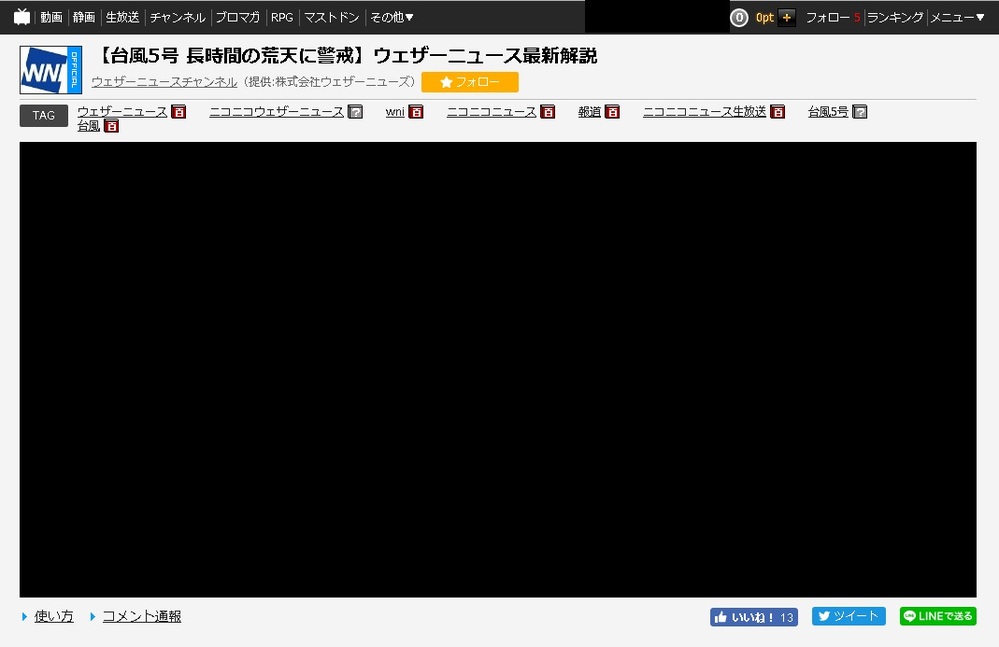Click question-mark icon beside ニコニコウェザーニュース tag

355,112
